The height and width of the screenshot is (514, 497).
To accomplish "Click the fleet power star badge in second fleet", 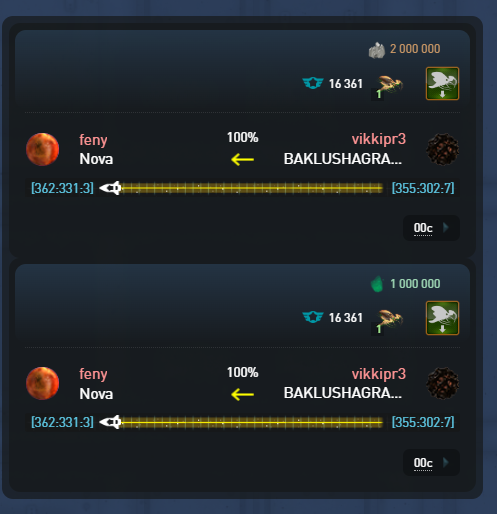I will point(313,317).
